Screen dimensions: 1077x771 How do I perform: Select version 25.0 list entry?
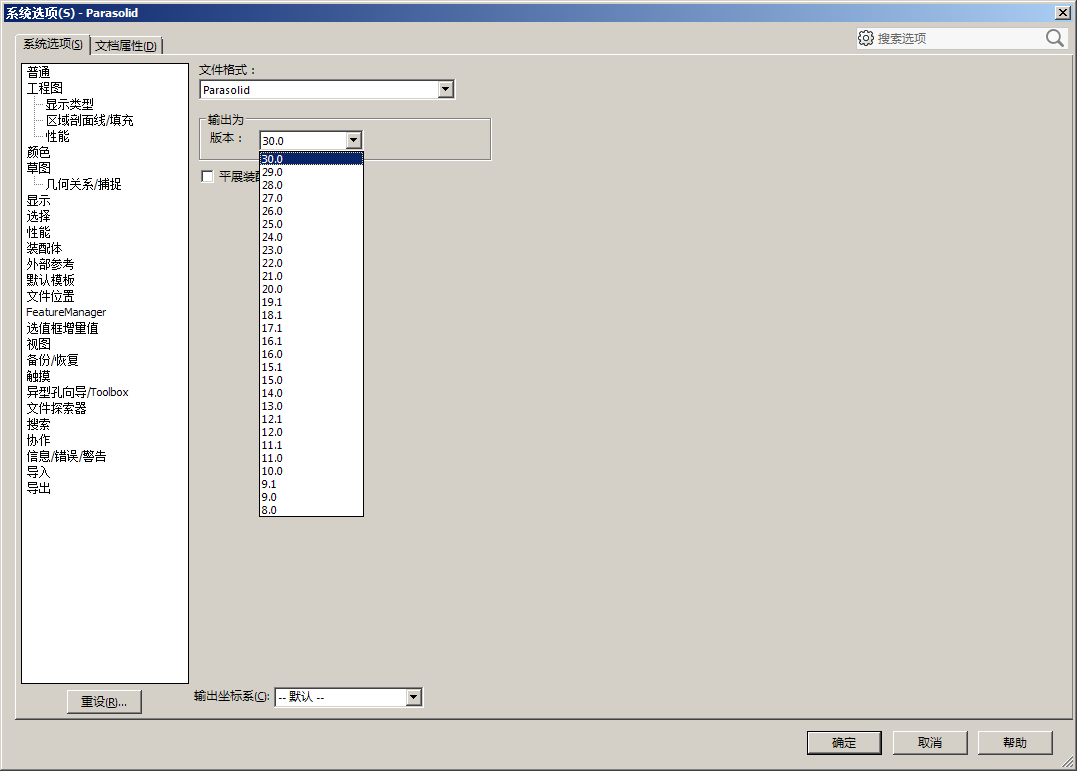[x=311, y=224]
